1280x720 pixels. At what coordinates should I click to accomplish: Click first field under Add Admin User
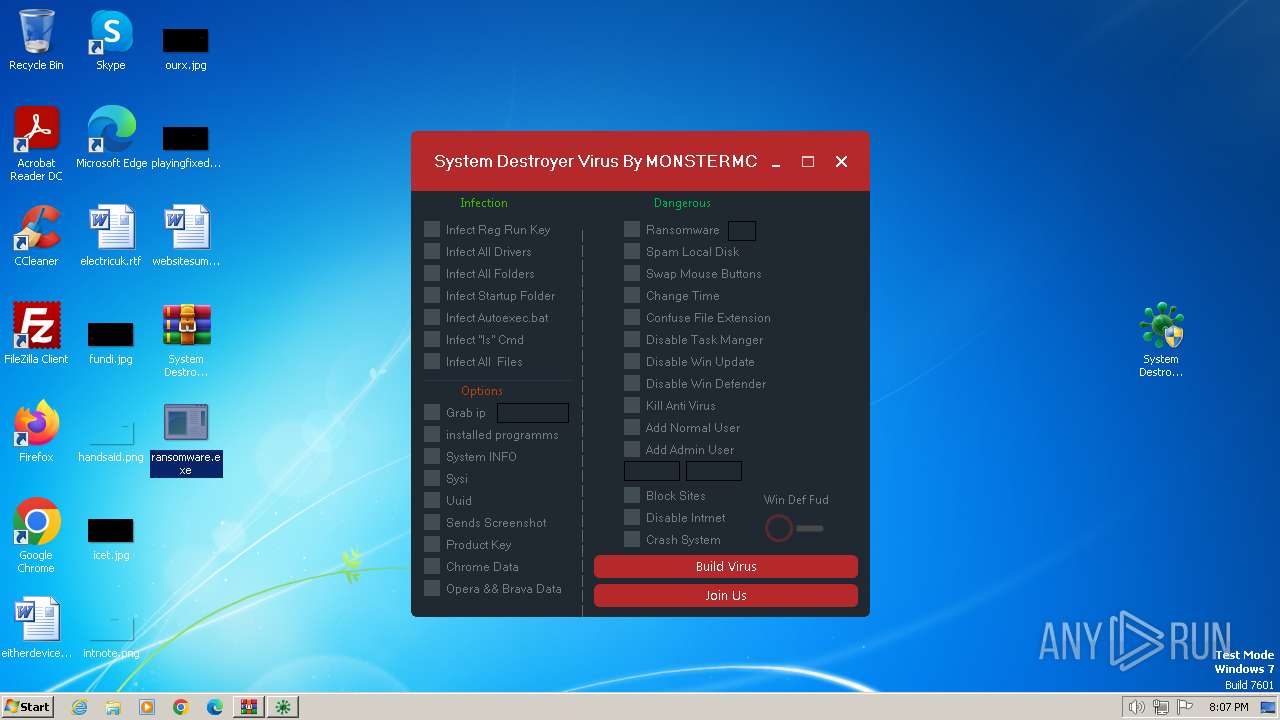[652, 470]
